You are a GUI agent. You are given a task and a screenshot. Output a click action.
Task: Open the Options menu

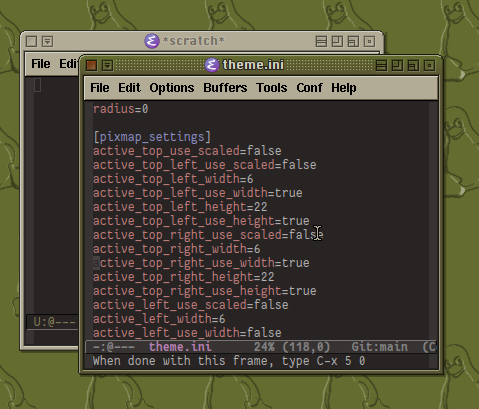172,88
